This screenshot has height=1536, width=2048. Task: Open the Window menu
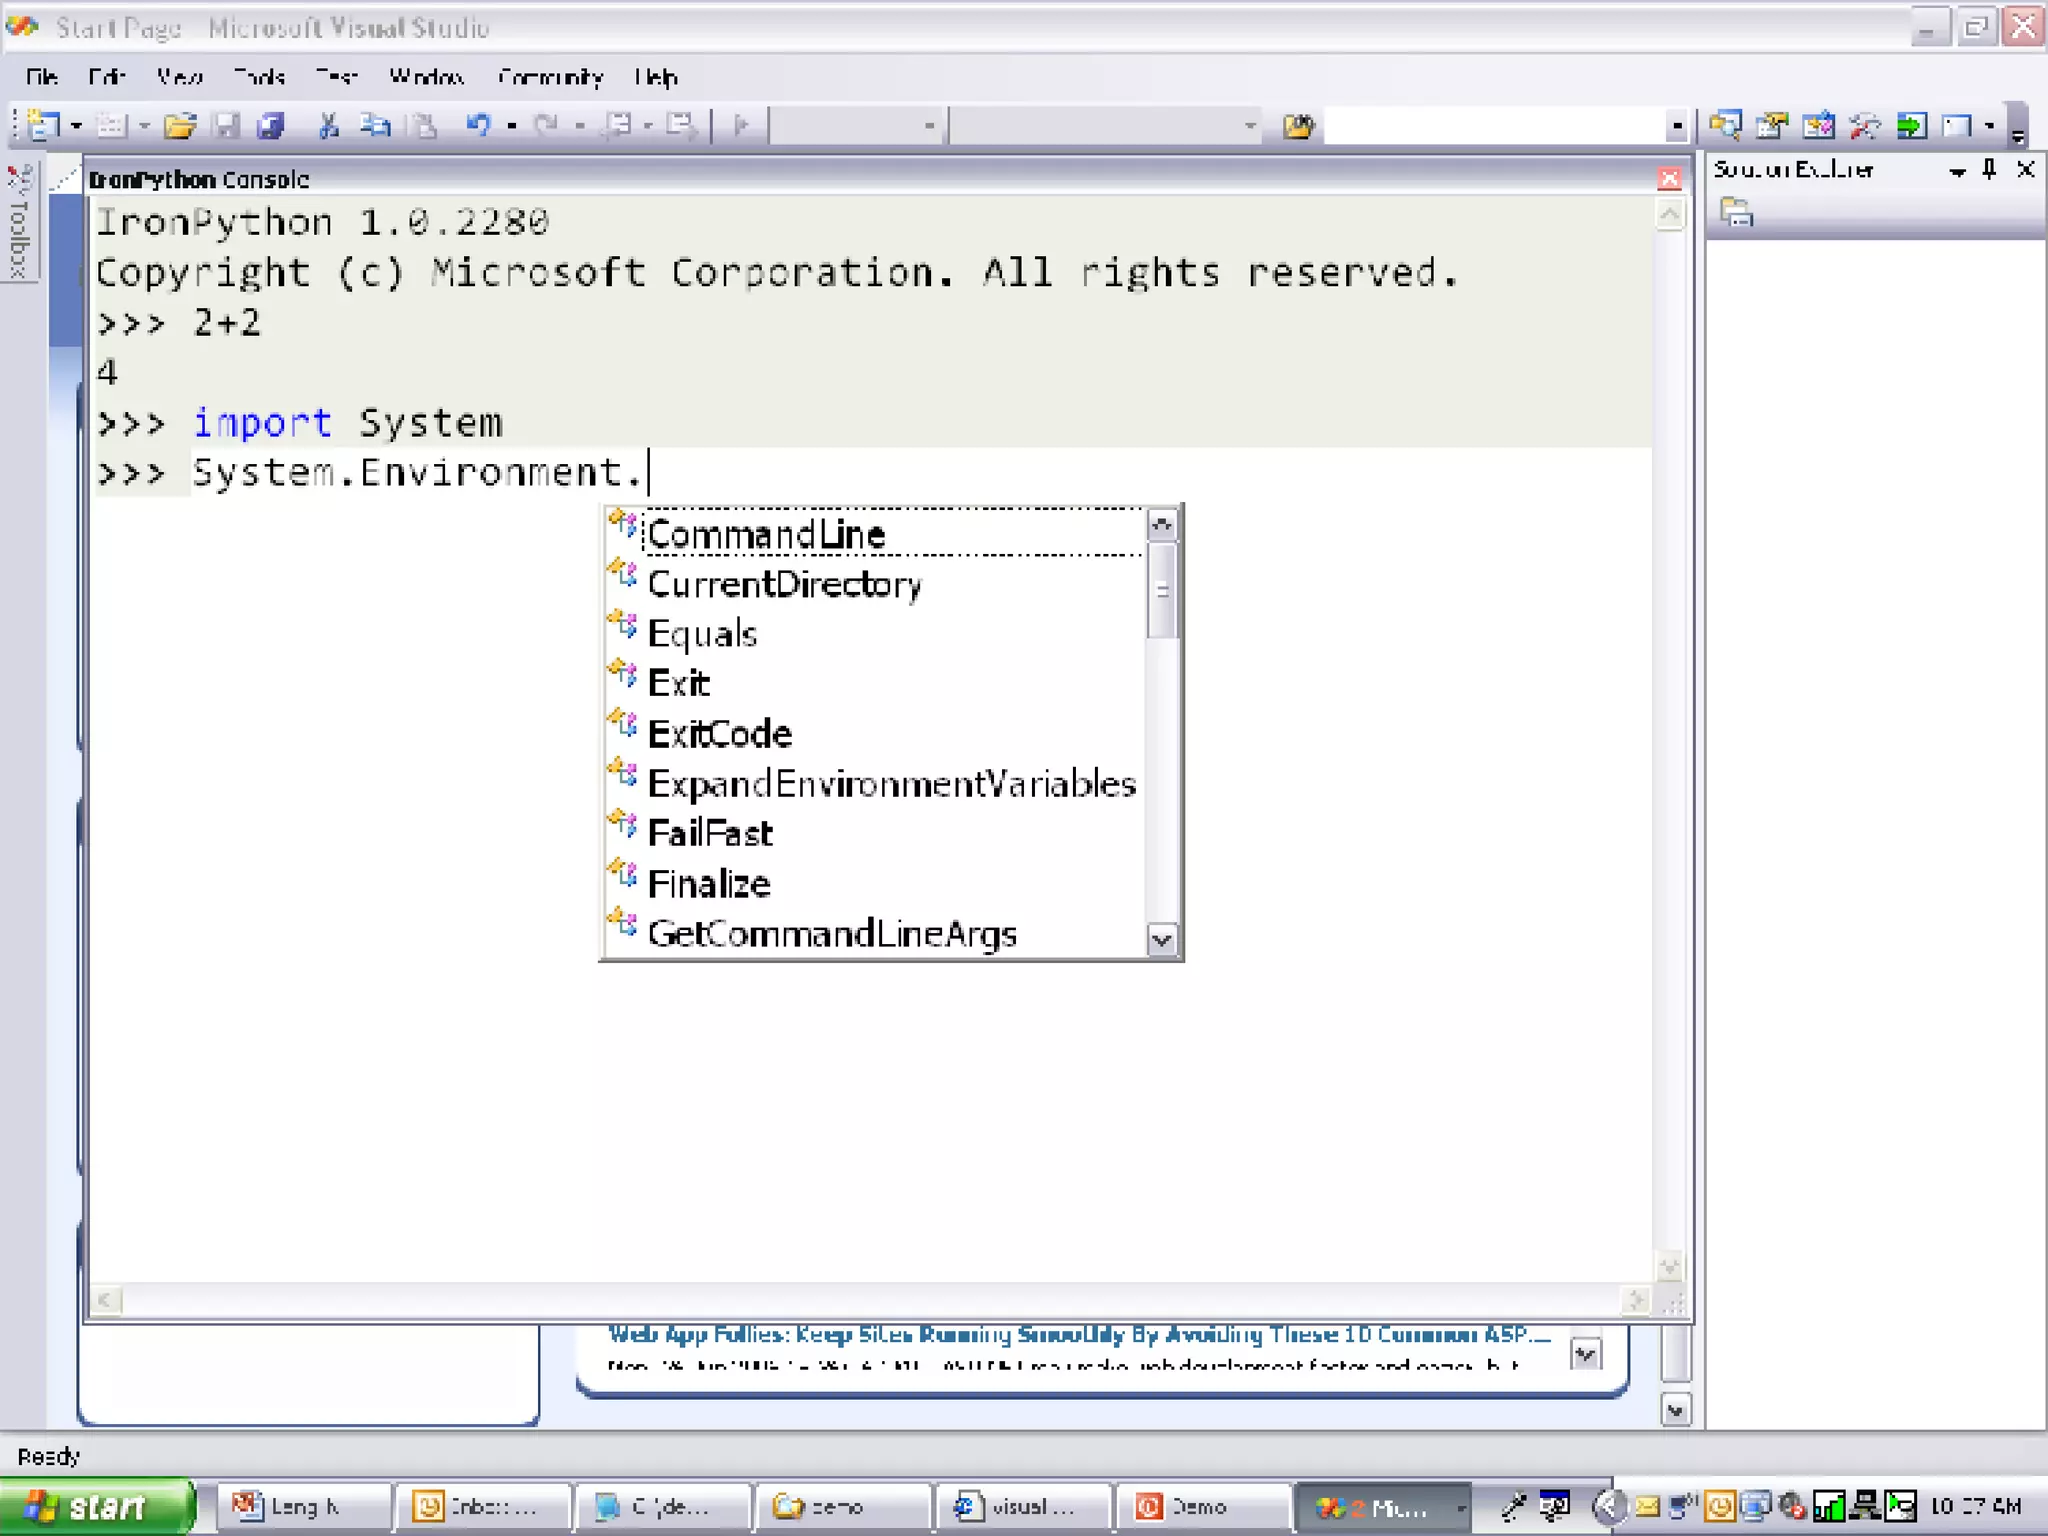[427, 77]
